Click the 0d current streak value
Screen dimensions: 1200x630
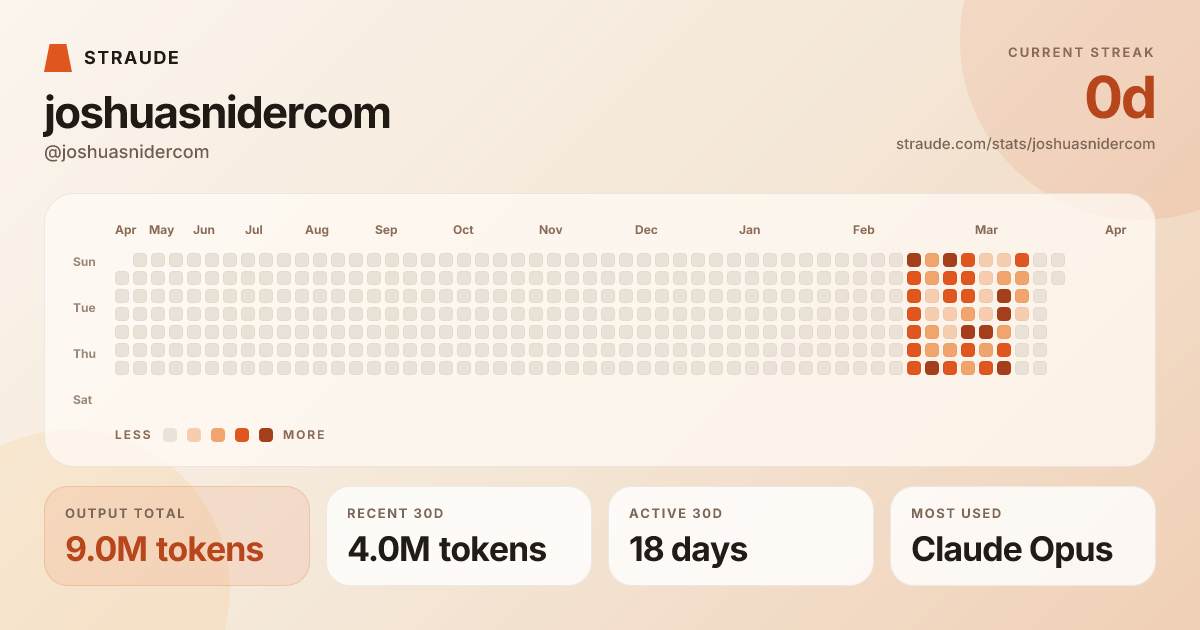[1120, 98]
